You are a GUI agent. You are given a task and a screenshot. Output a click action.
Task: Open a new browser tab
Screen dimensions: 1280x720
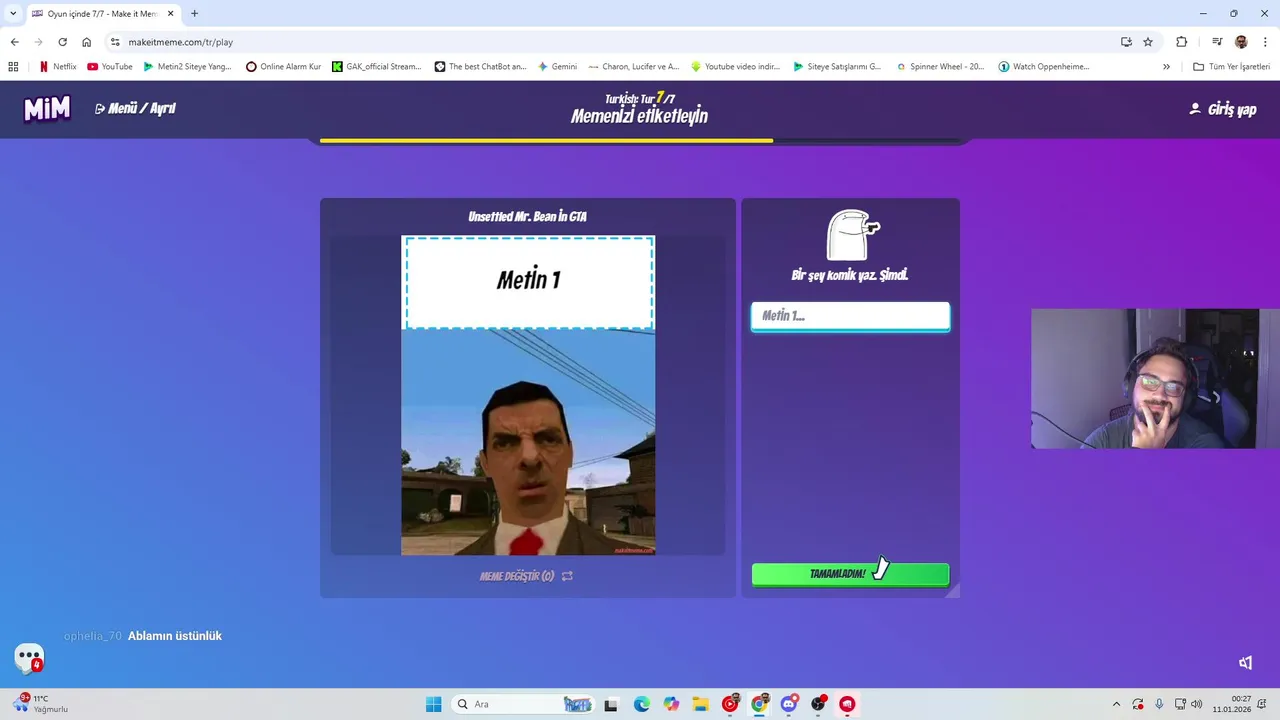click(194, 14)
